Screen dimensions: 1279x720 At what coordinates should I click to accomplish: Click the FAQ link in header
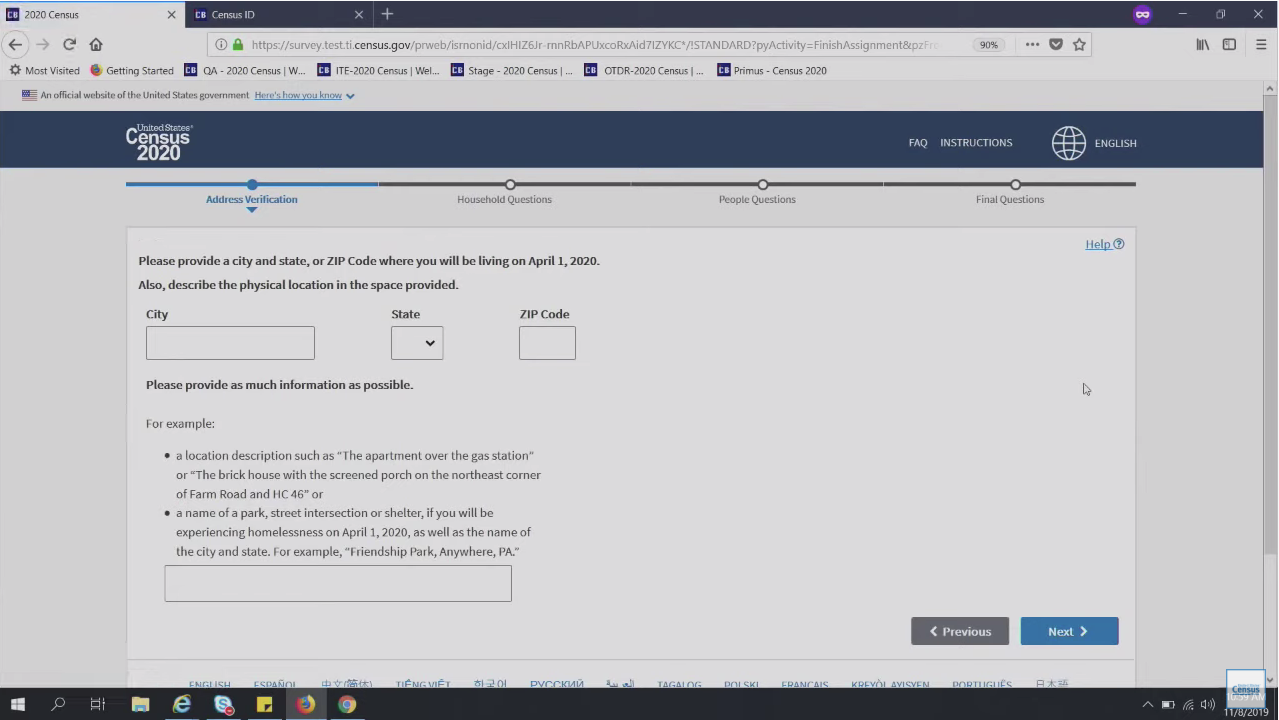point(917,143)
